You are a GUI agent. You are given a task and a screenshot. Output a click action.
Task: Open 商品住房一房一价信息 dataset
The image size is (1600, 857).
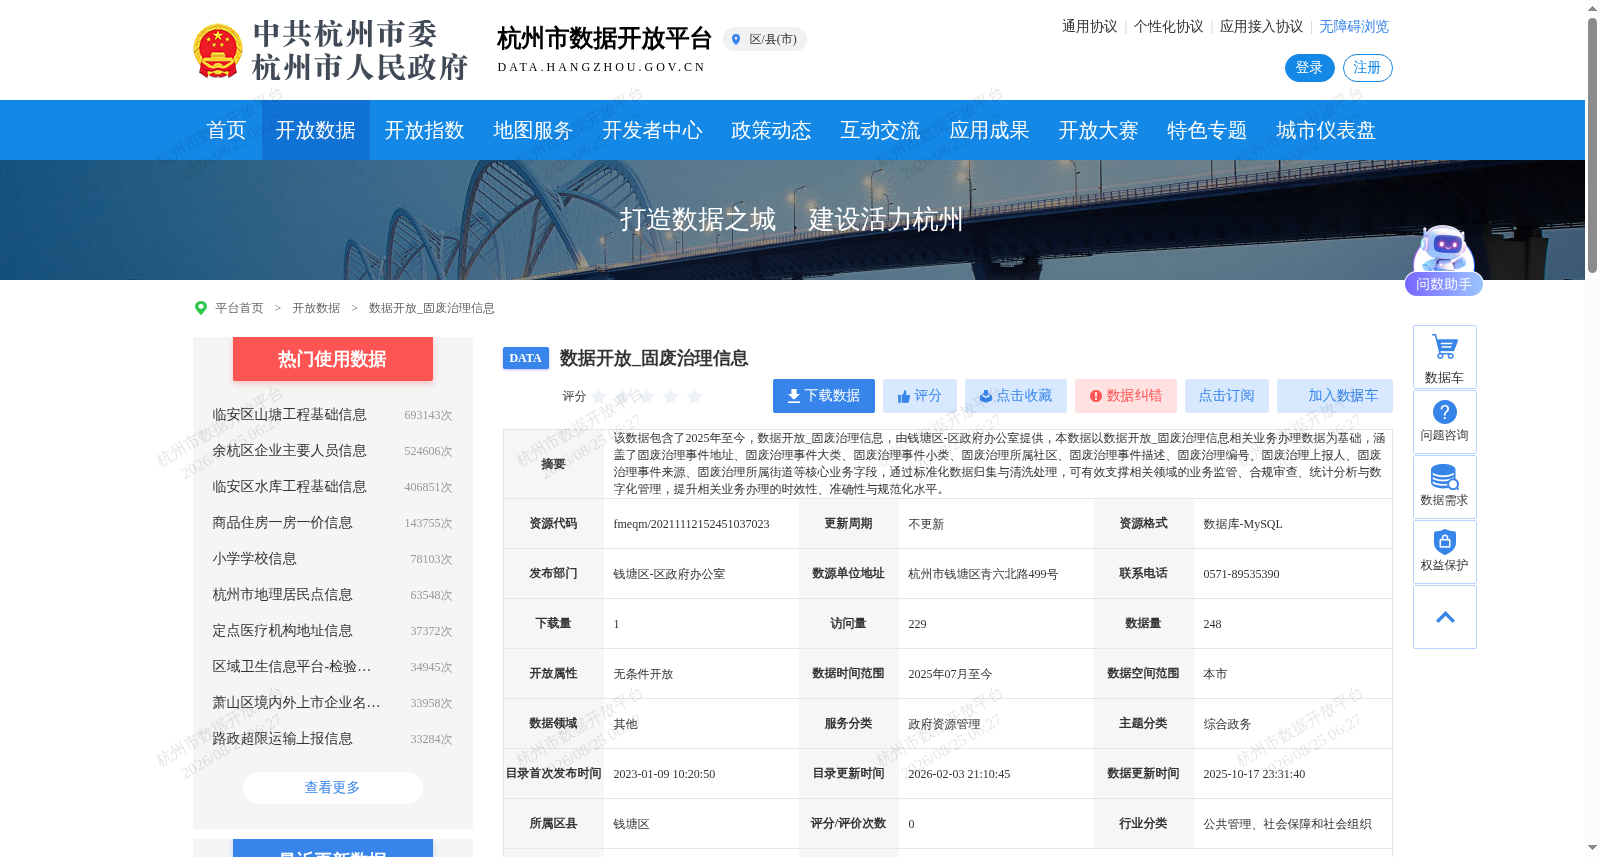click(x=283, y=523)
